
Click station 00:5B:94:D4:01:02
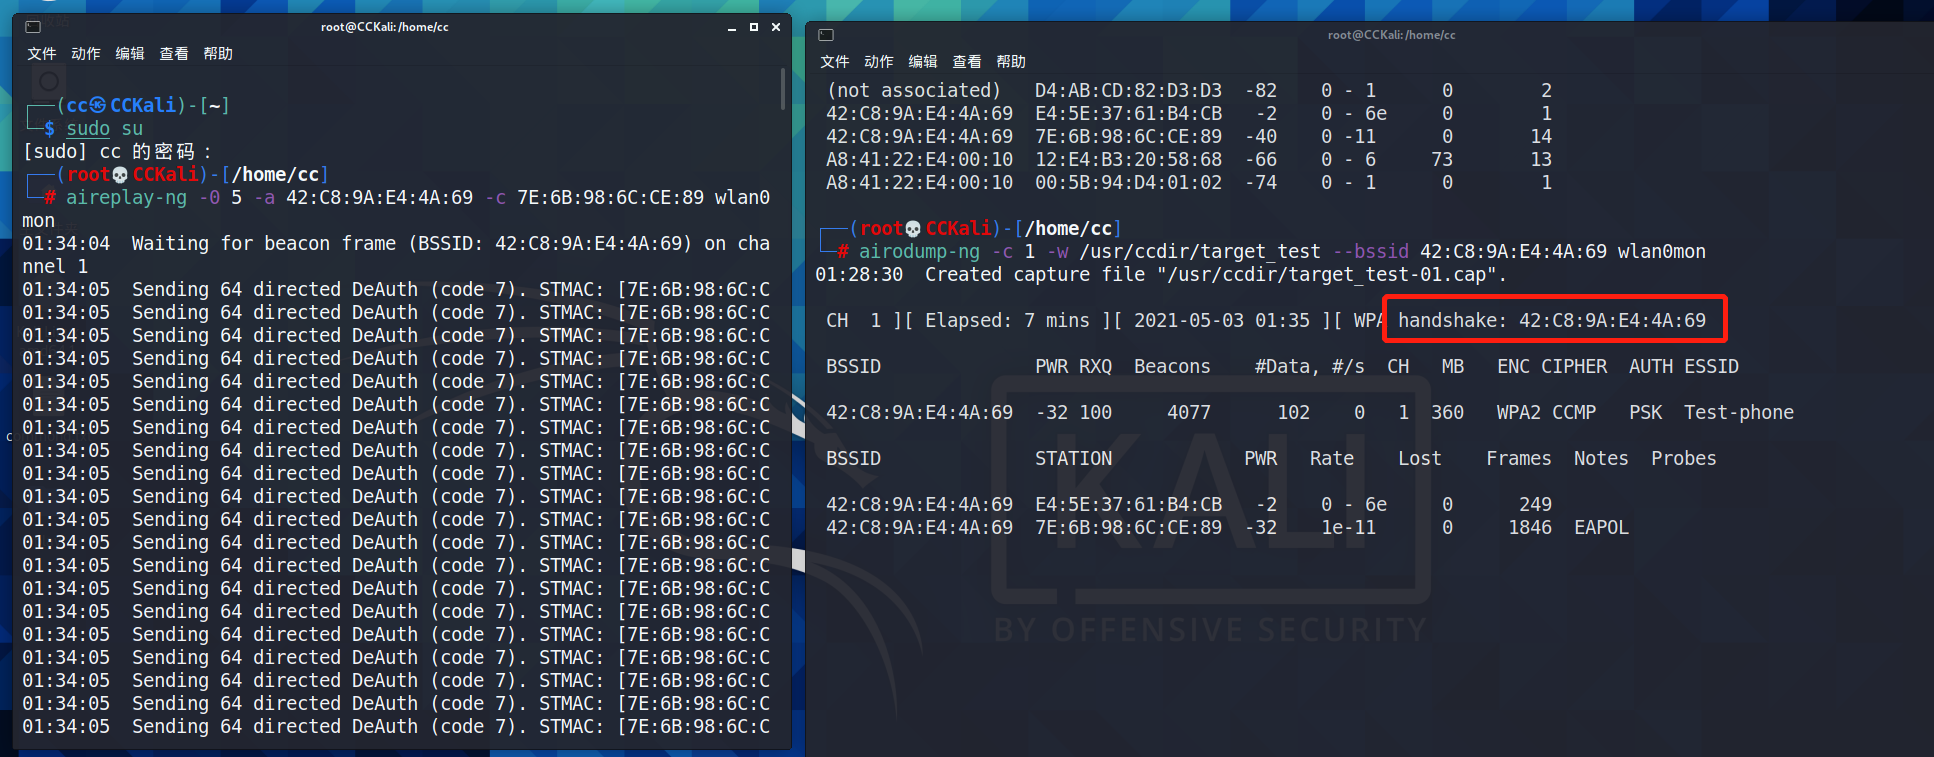tap(1128, 182)
